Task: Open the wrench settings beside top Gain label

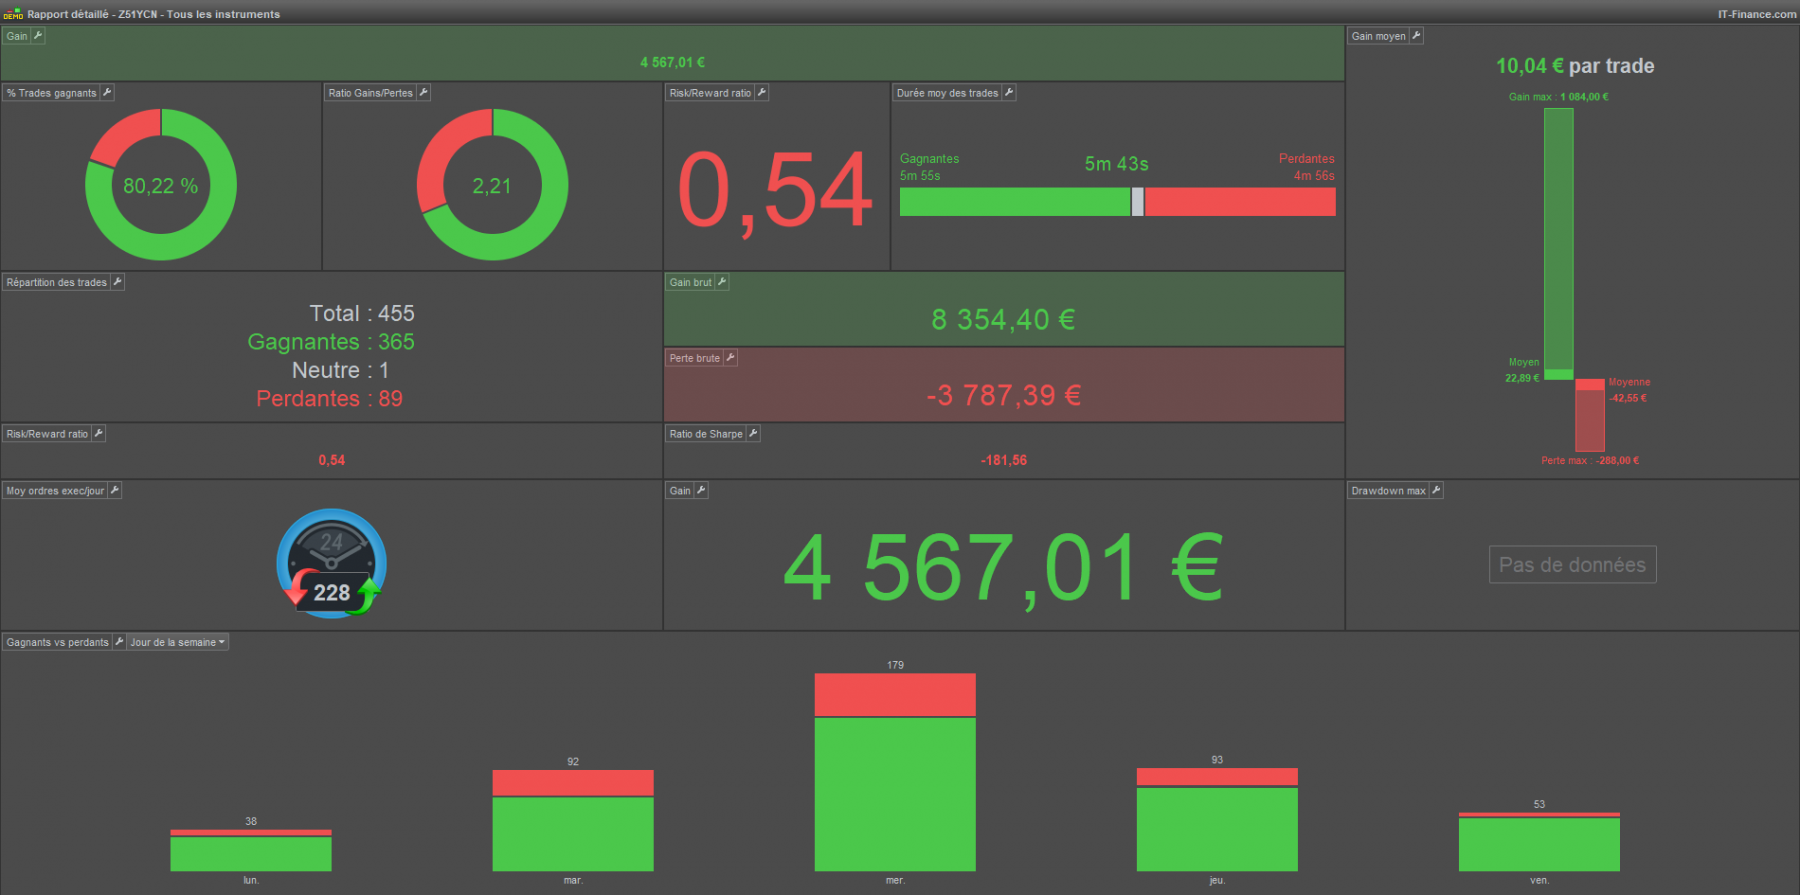Action: click(x=38, y=36)
